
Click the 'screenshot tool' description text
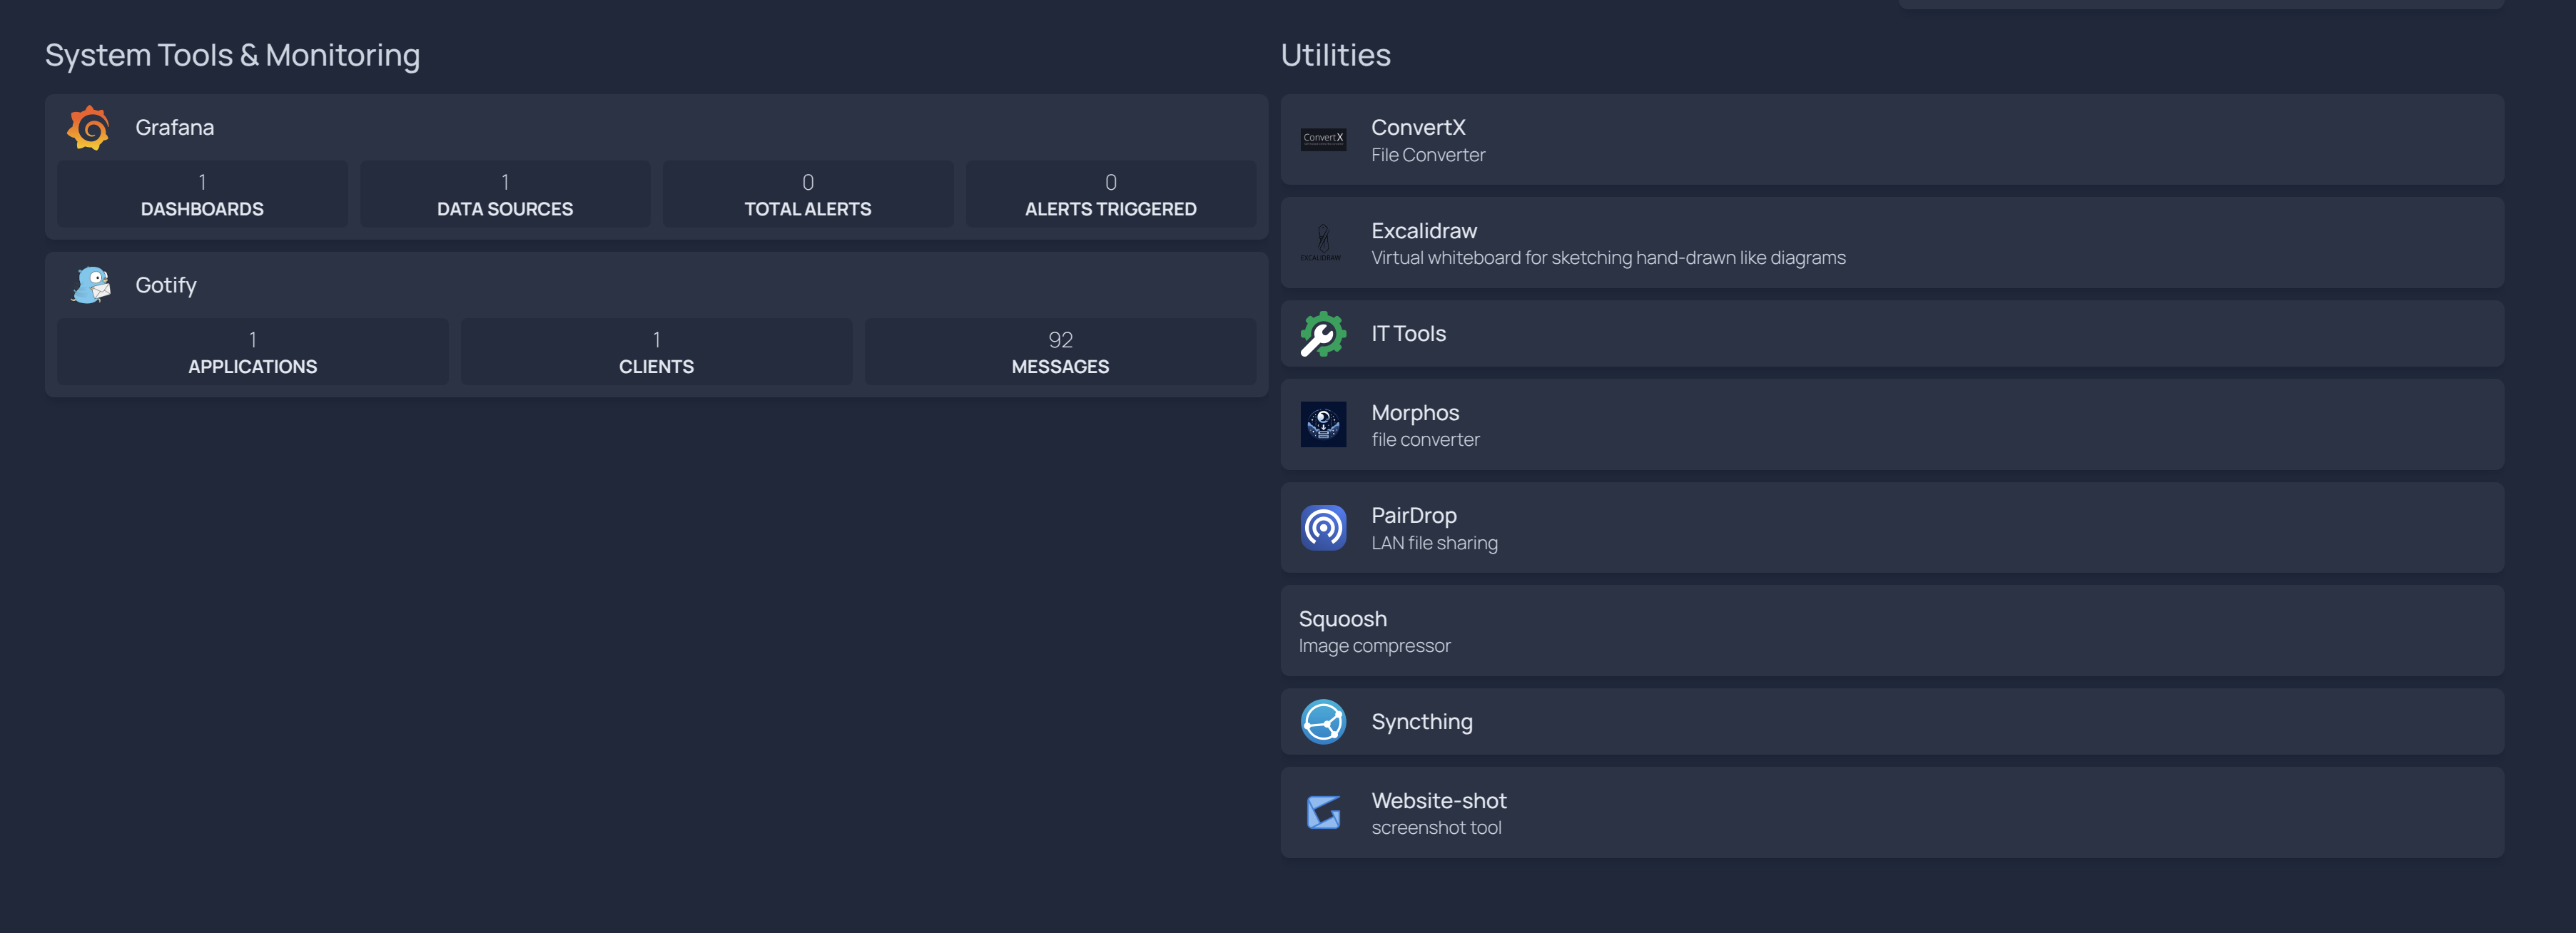pos(1436,828)
